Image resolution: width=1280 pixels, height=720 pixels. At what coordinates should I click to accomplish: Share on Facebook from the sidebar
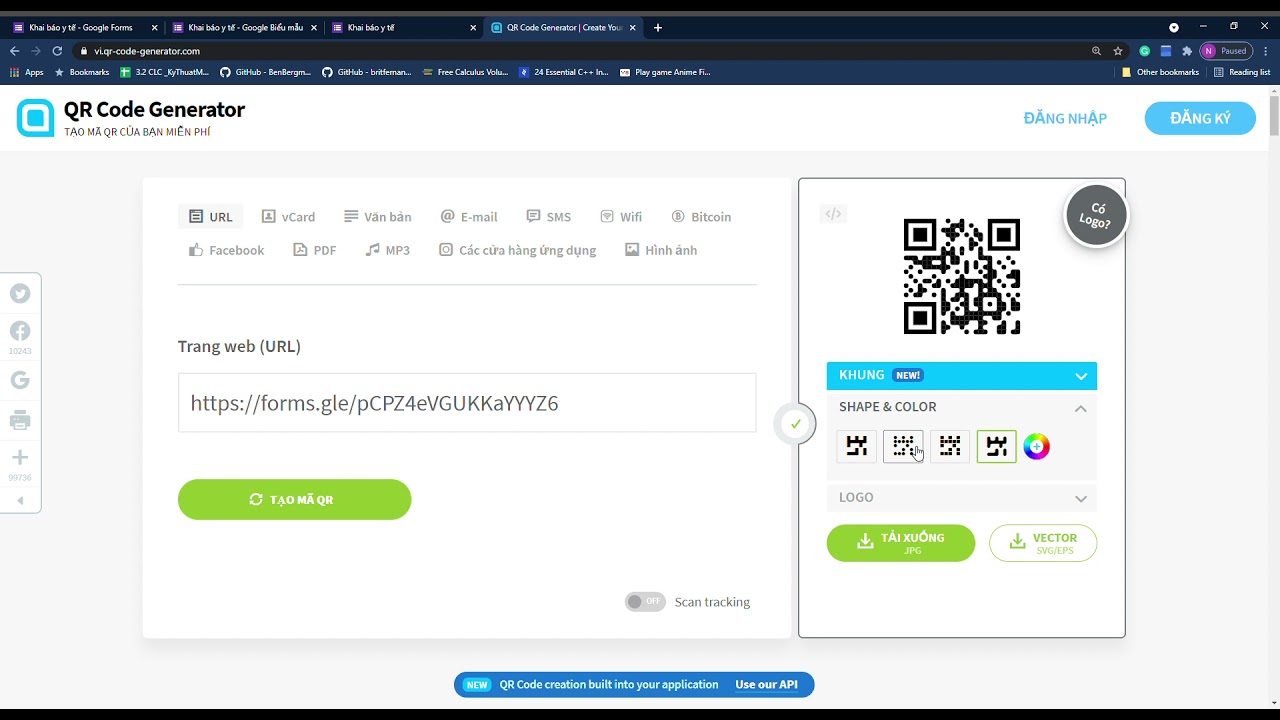[20, 331]
